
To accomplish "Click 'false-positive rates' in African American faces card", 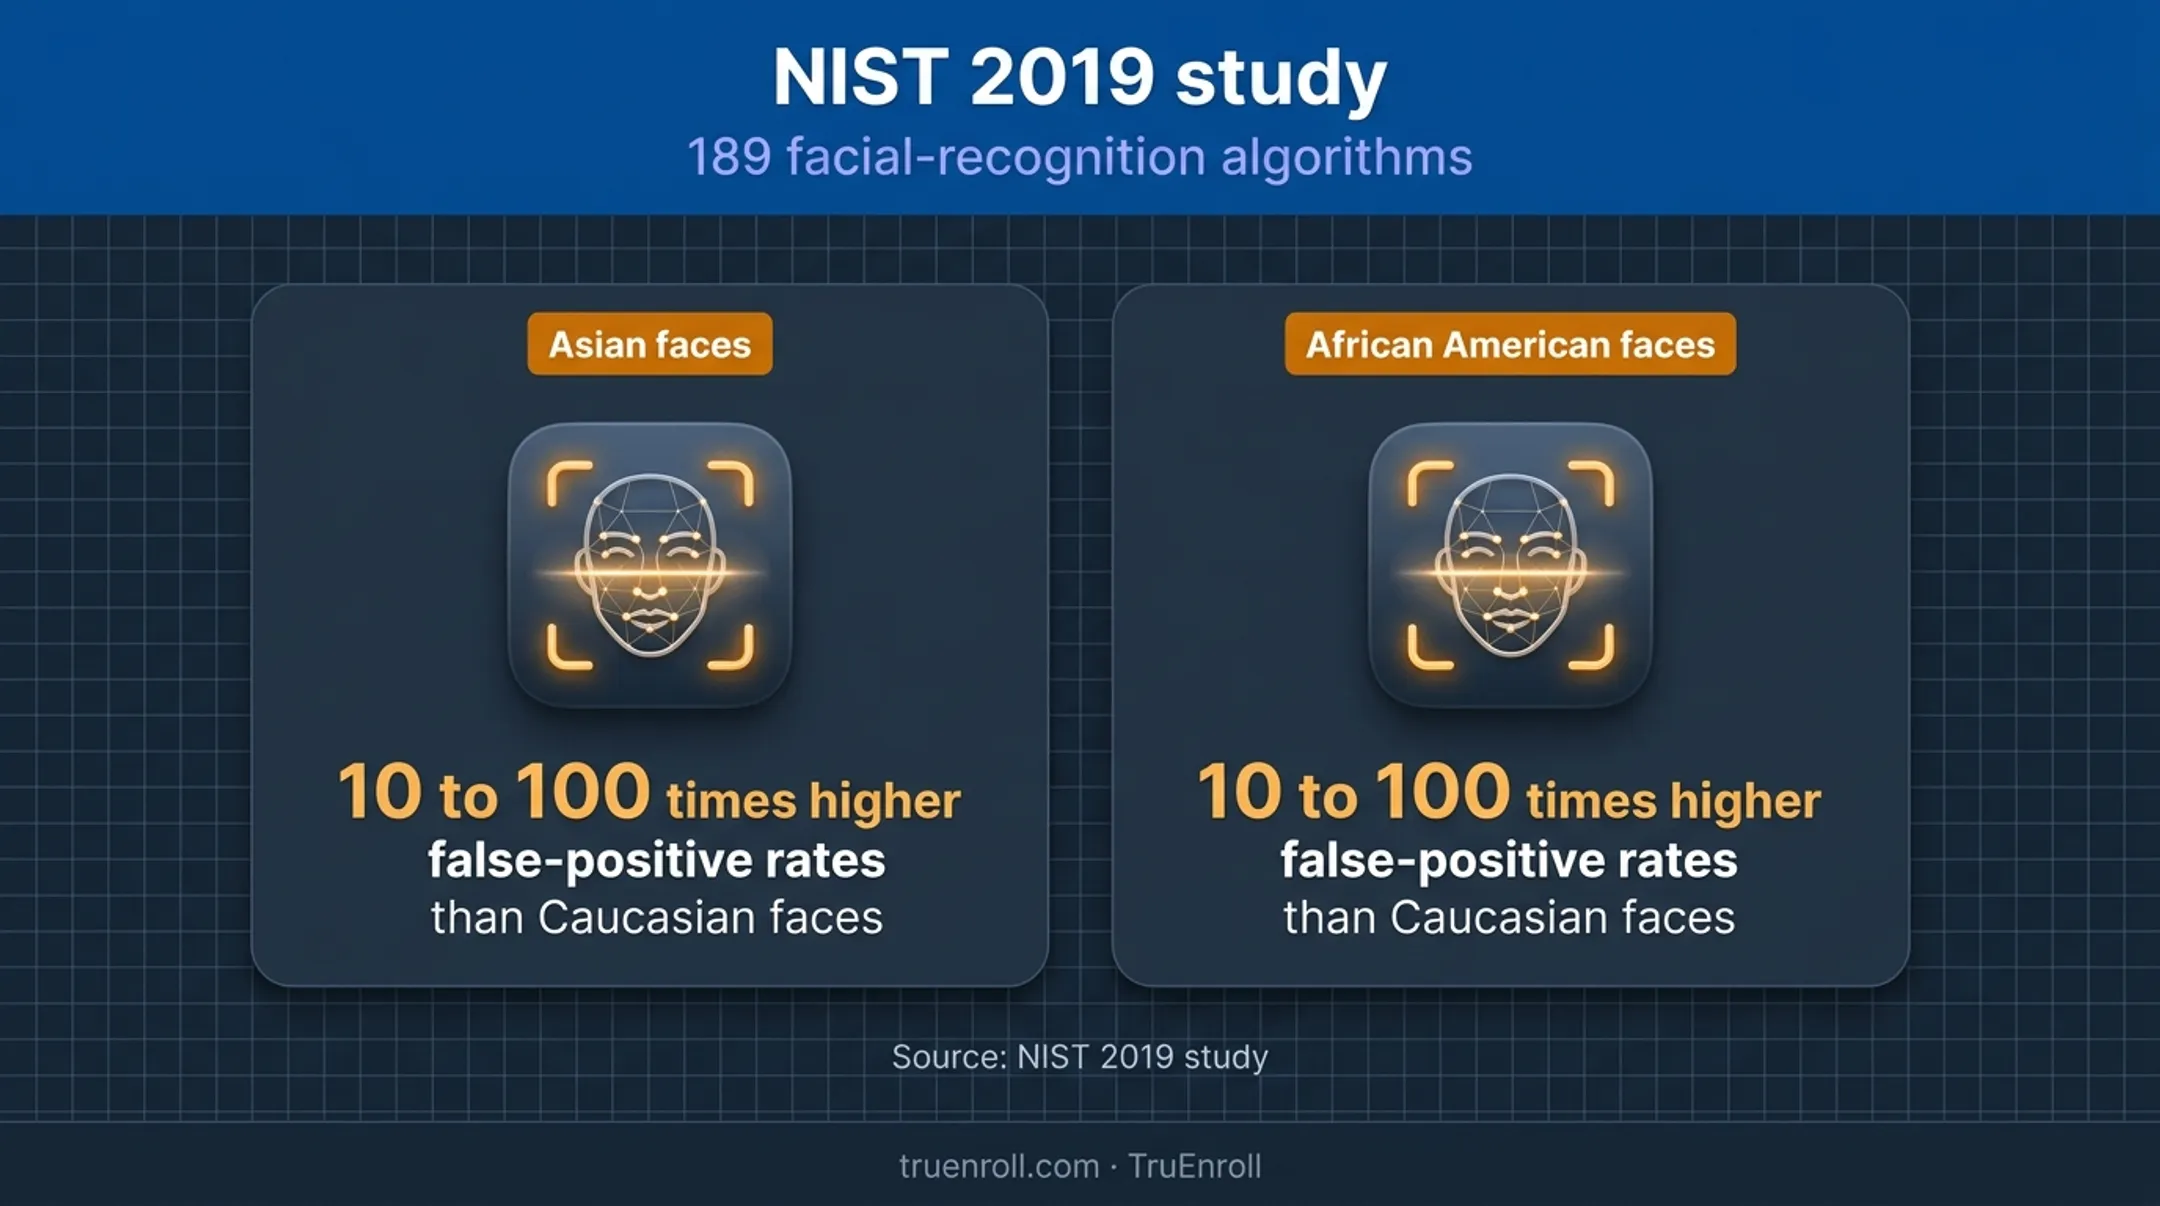I will click(x=1509, y=861).
